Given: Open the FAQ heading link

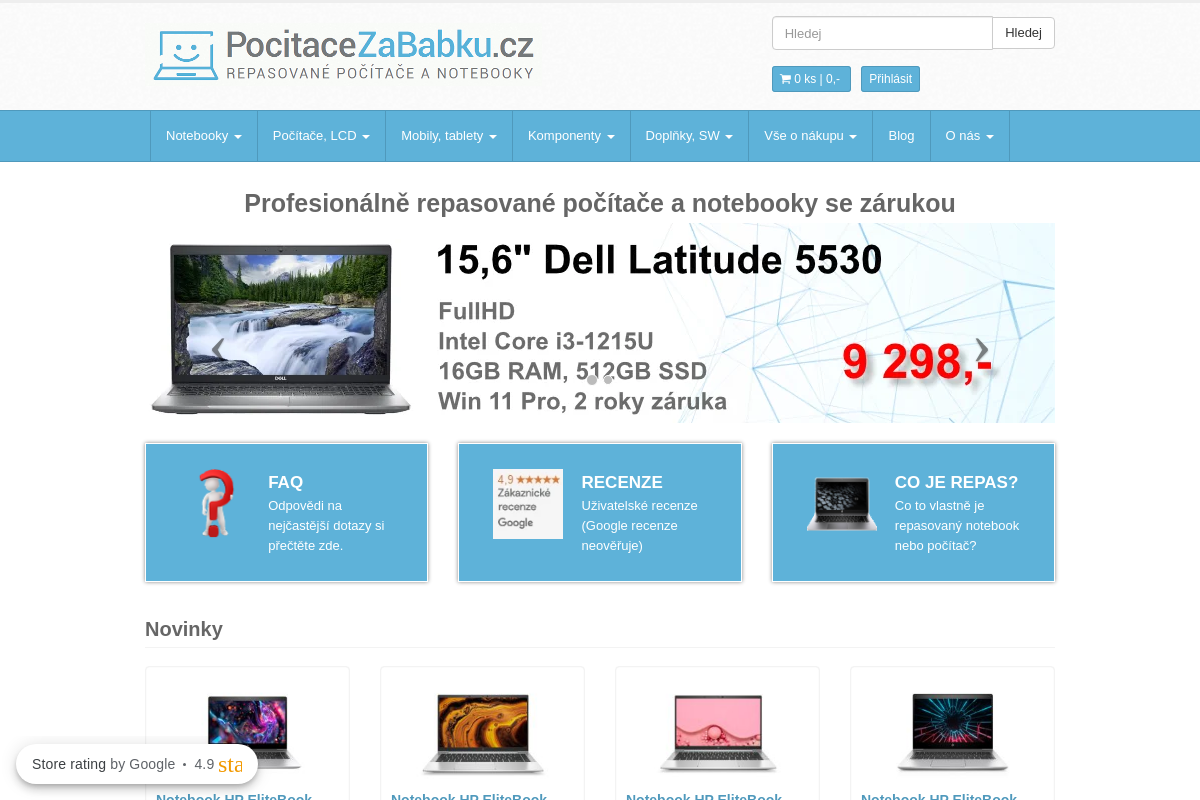Looking at the screenshot, I should 286,482.
